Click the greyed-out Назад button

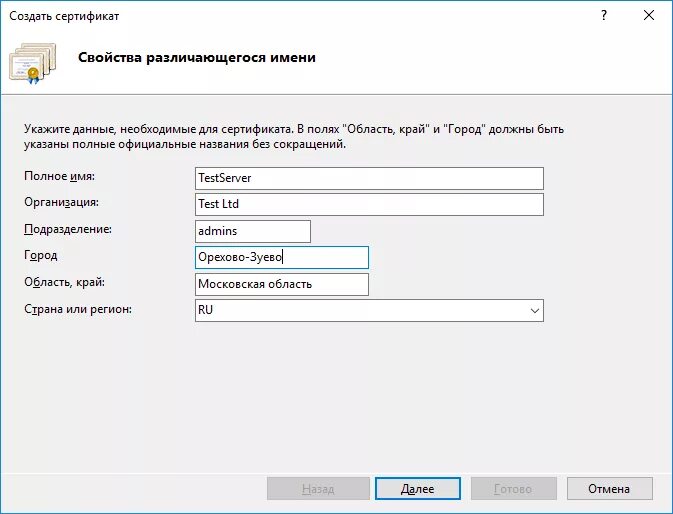[318, 489]
